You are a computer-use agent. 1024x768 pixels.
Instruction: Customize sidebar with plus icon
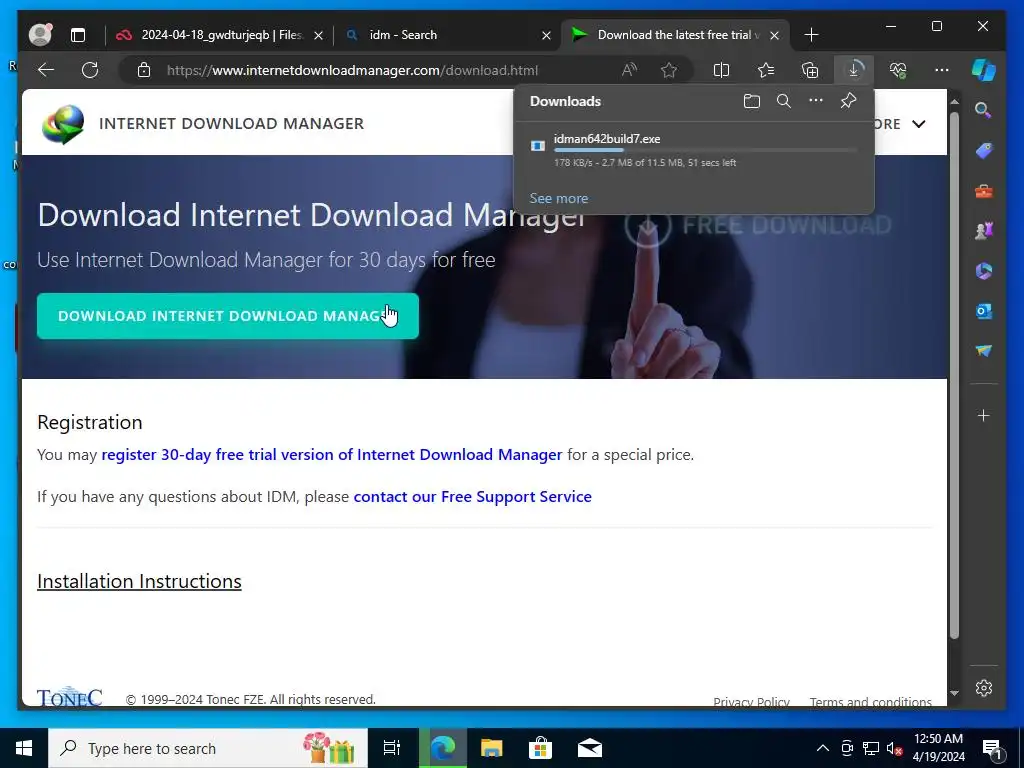click(984, 415)
